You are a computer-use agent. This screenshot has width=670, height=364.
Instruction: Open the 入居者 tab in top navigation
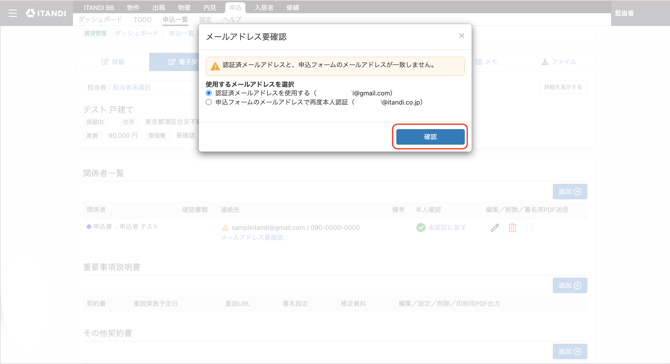pos(264,8)
